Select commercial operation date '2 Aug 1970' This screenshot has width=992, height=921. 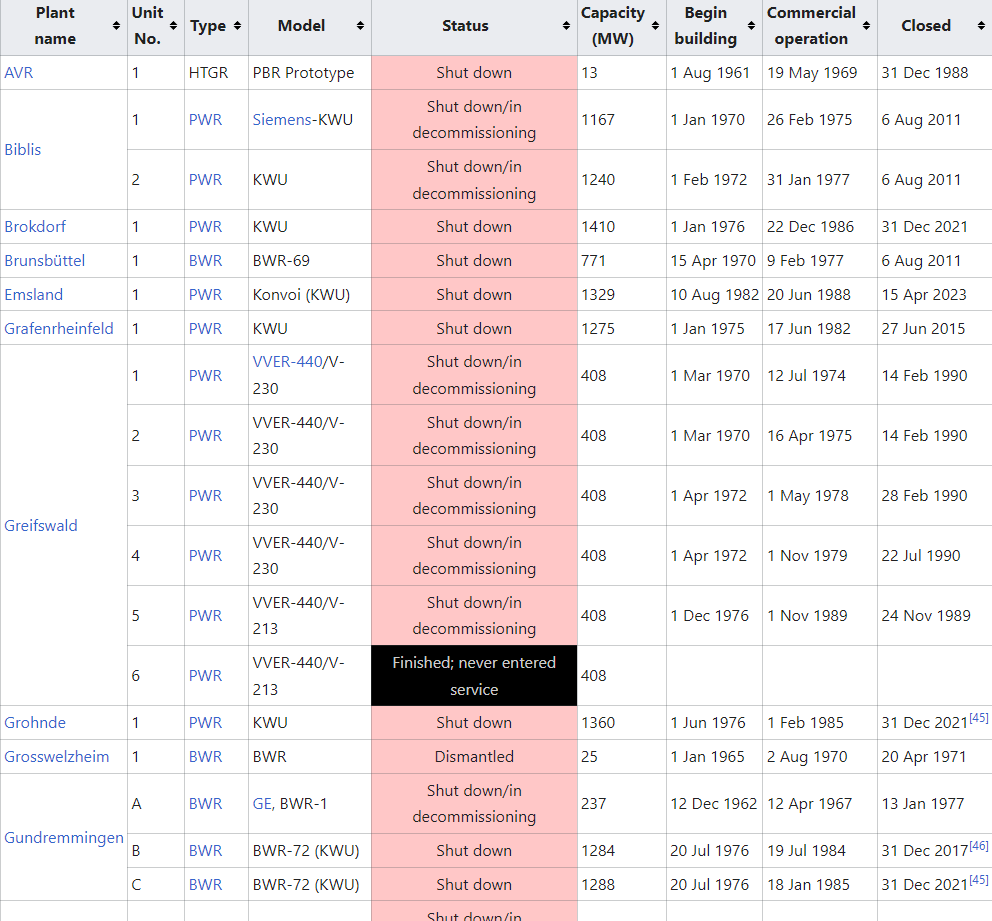(x=807, y=757)
